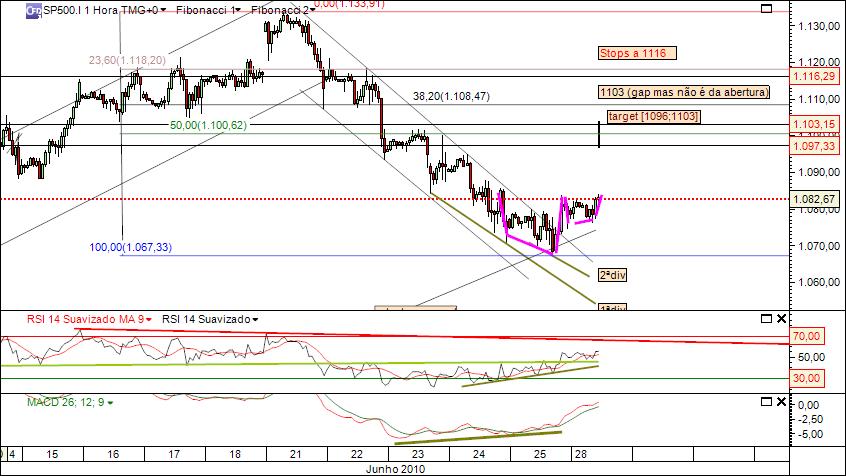Click date 15 on the time axis
This screenshot has width=846, height=476.
(x=52, y=454)
